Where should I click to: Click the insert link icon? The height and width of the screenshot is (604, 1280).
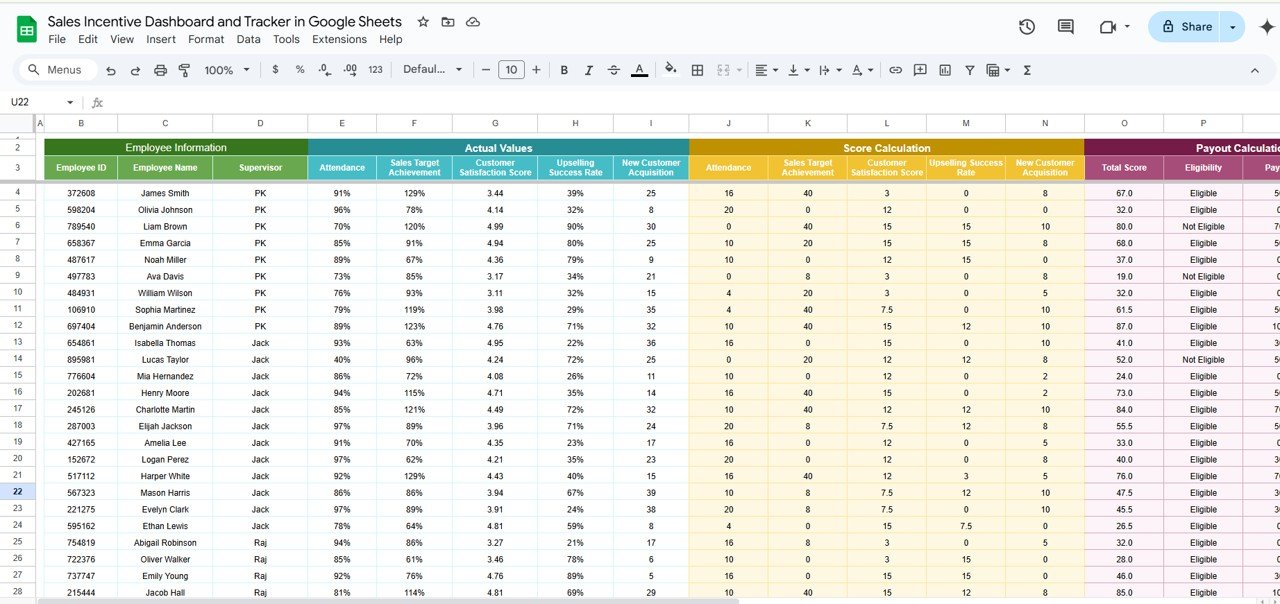(x=895, y=70)
